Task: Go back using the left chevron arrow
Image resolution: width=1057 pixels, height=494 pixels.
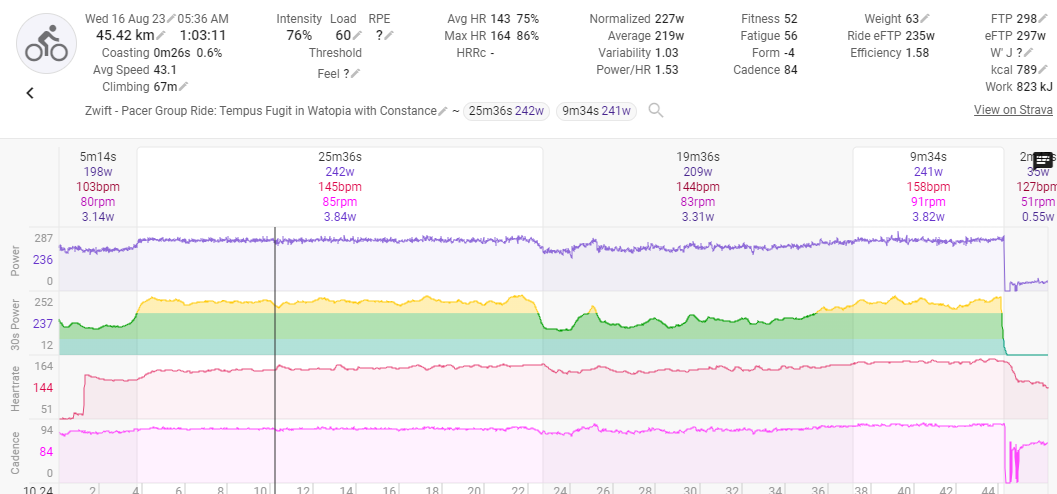Action: click(30, 94)
